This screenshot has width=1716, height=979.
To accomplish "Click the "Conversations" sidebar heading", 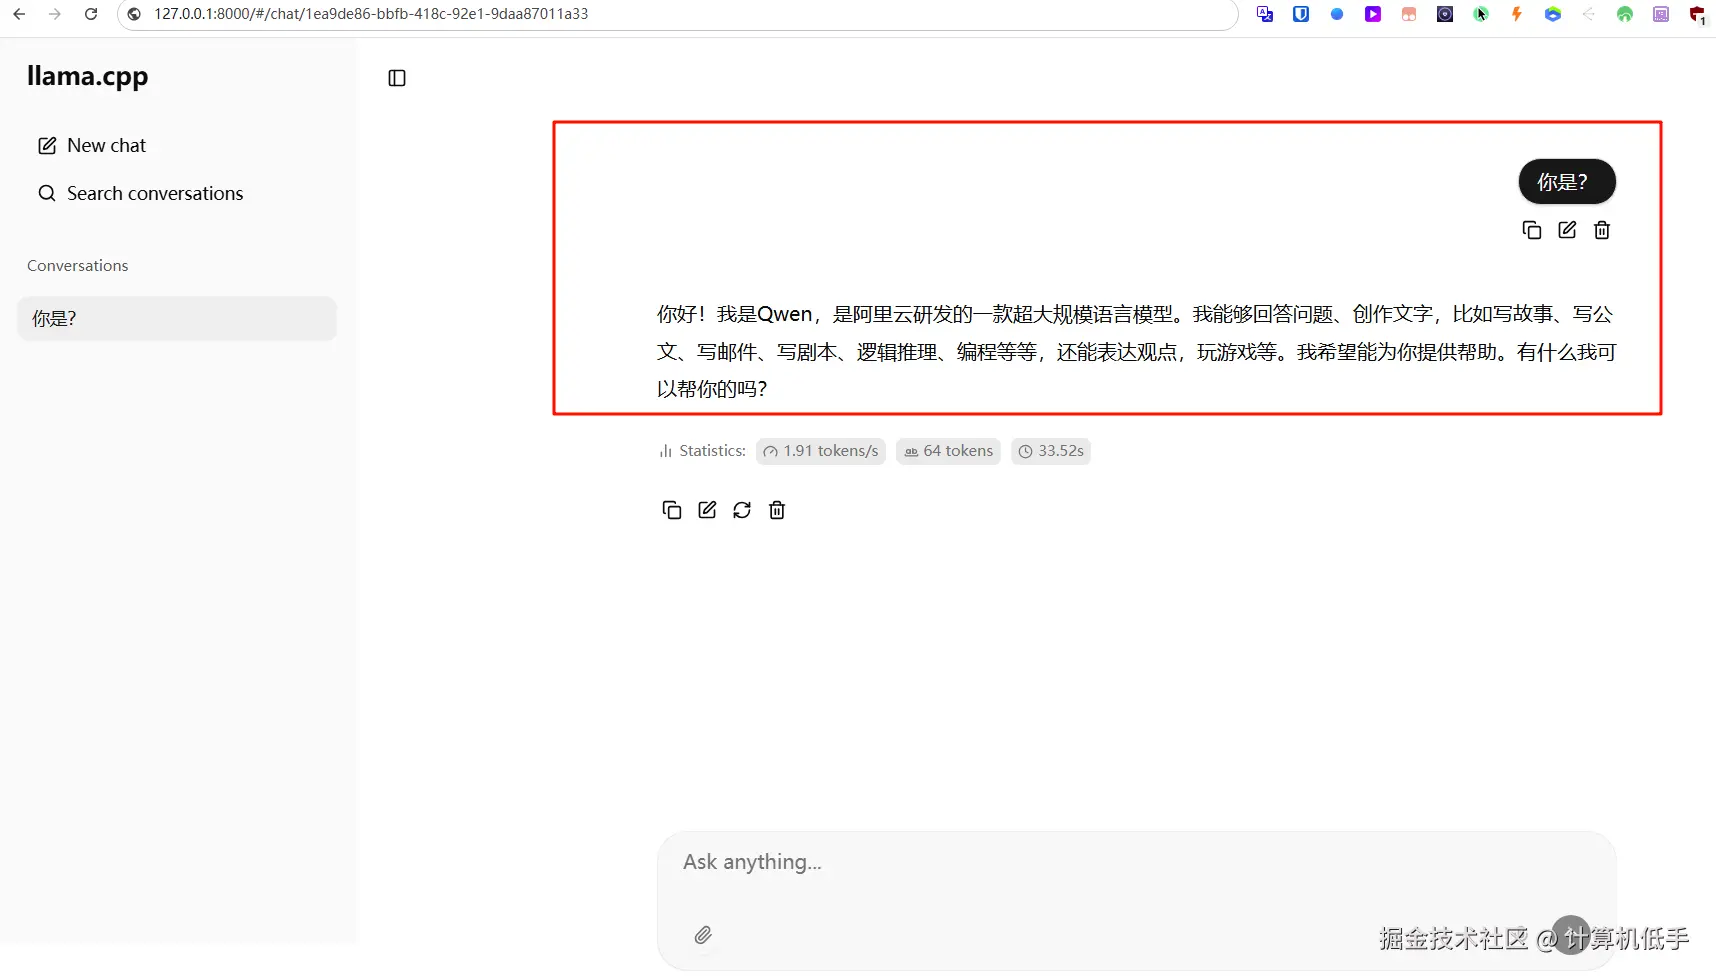I will coord(78,266).
